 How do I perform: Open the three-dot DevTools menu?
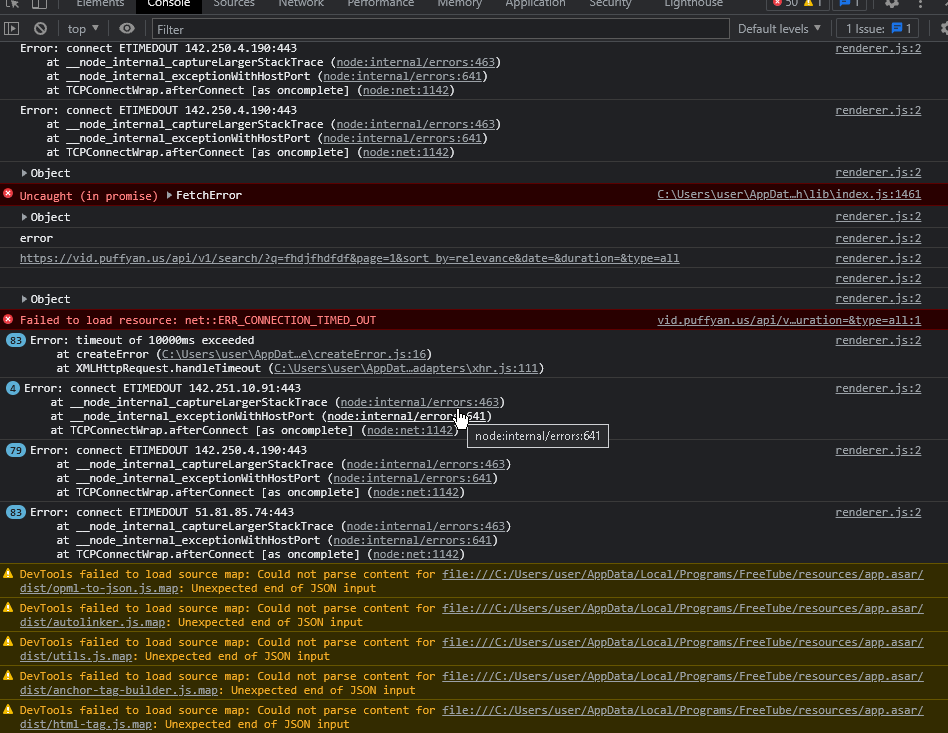tap(920, 3)
